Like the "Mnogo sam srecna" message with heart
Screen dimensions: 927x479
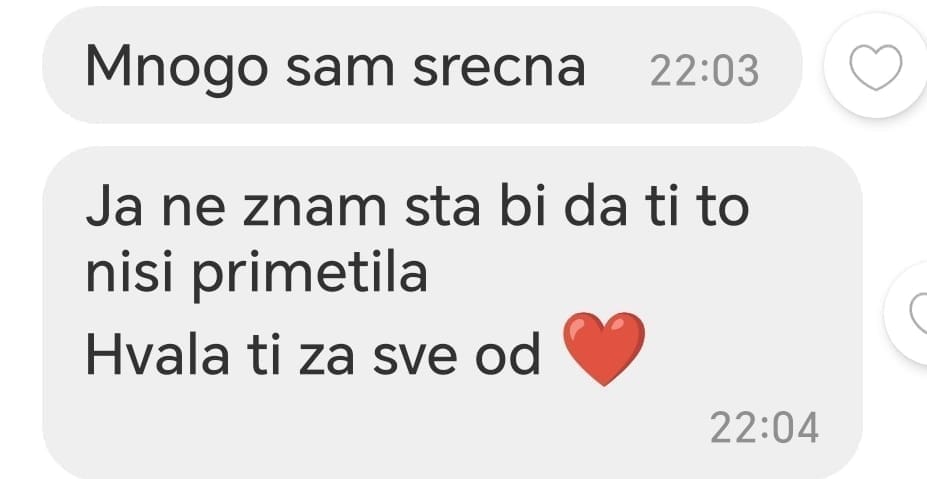(876, 66)
